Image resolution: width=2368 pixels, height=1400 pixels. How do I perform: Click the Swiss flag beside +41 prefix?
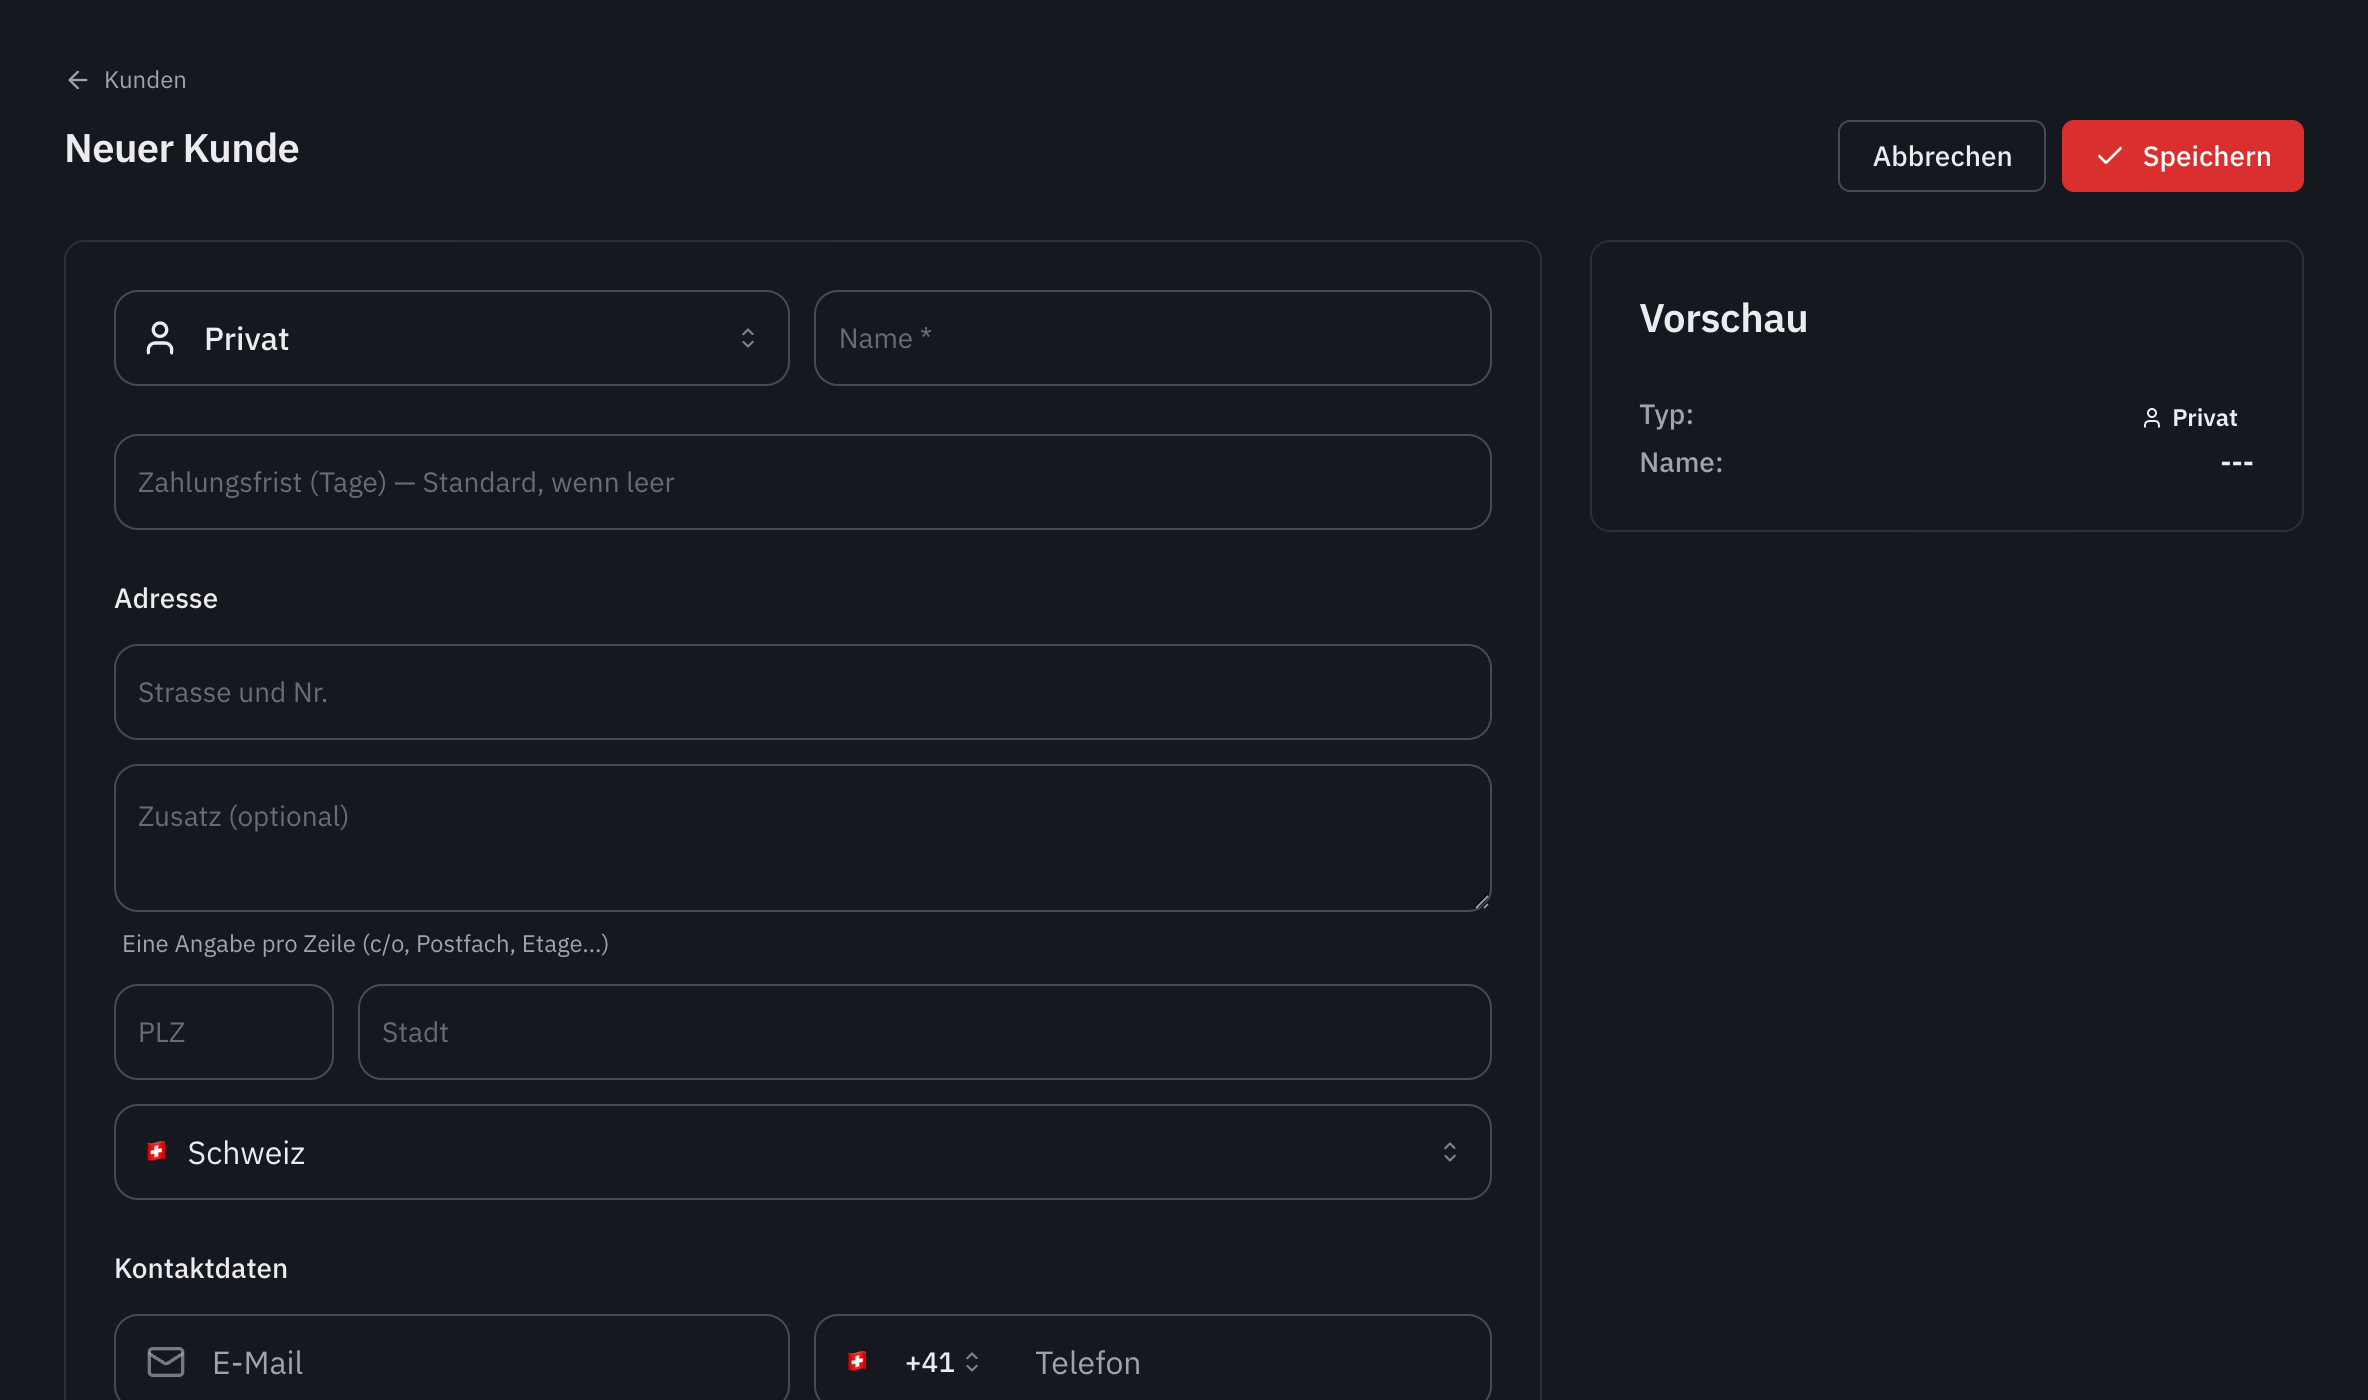coord(857,1361)
